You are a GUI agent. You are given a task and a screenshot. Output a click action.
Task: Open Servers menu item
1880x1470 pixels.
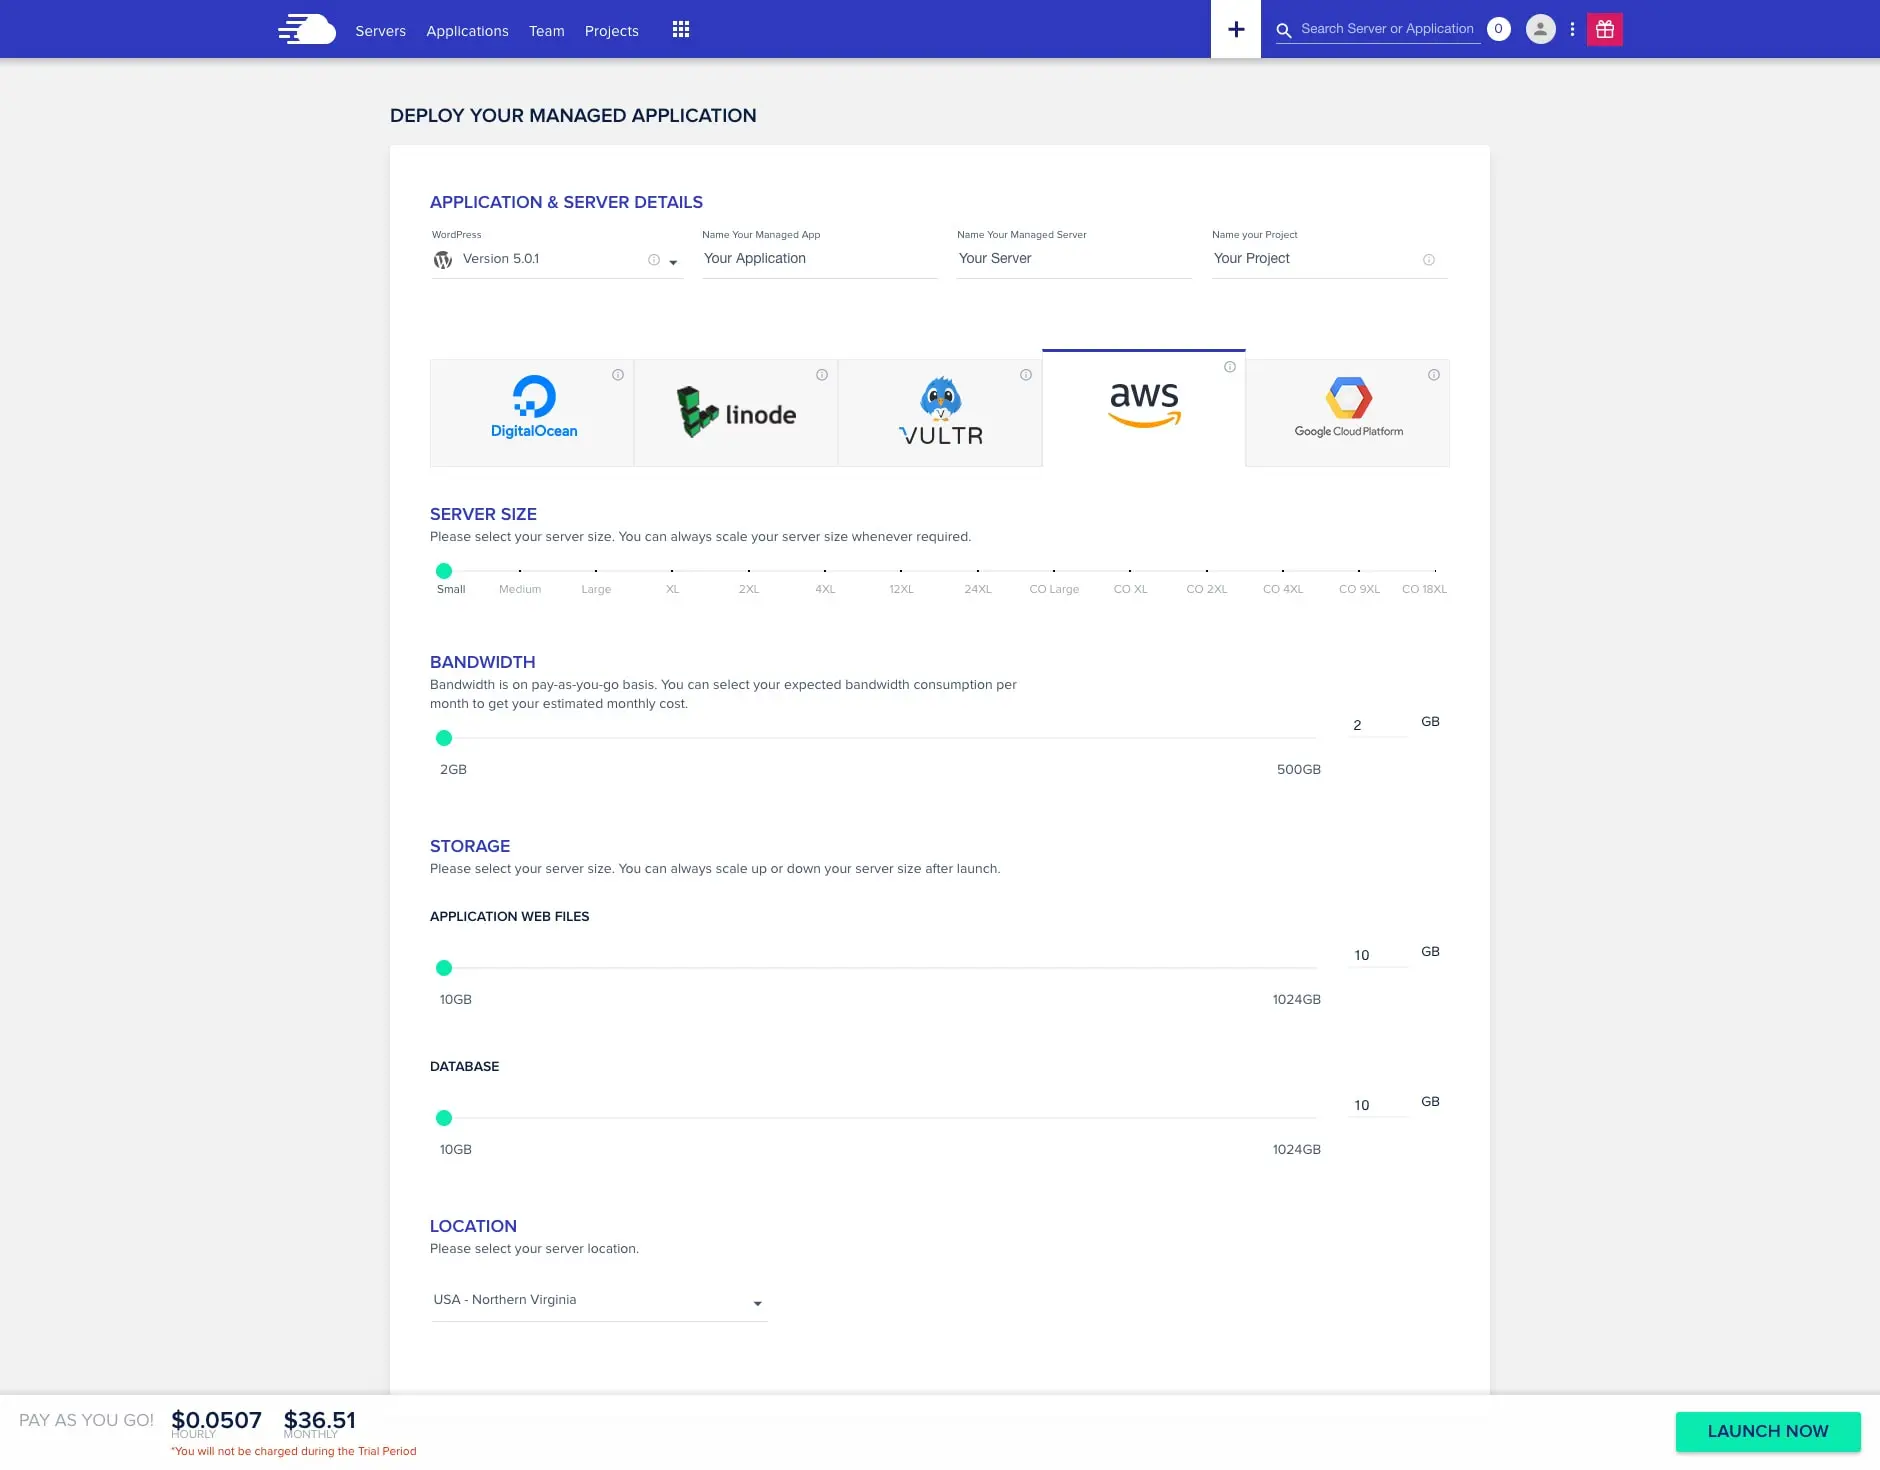tap(380, 31)
